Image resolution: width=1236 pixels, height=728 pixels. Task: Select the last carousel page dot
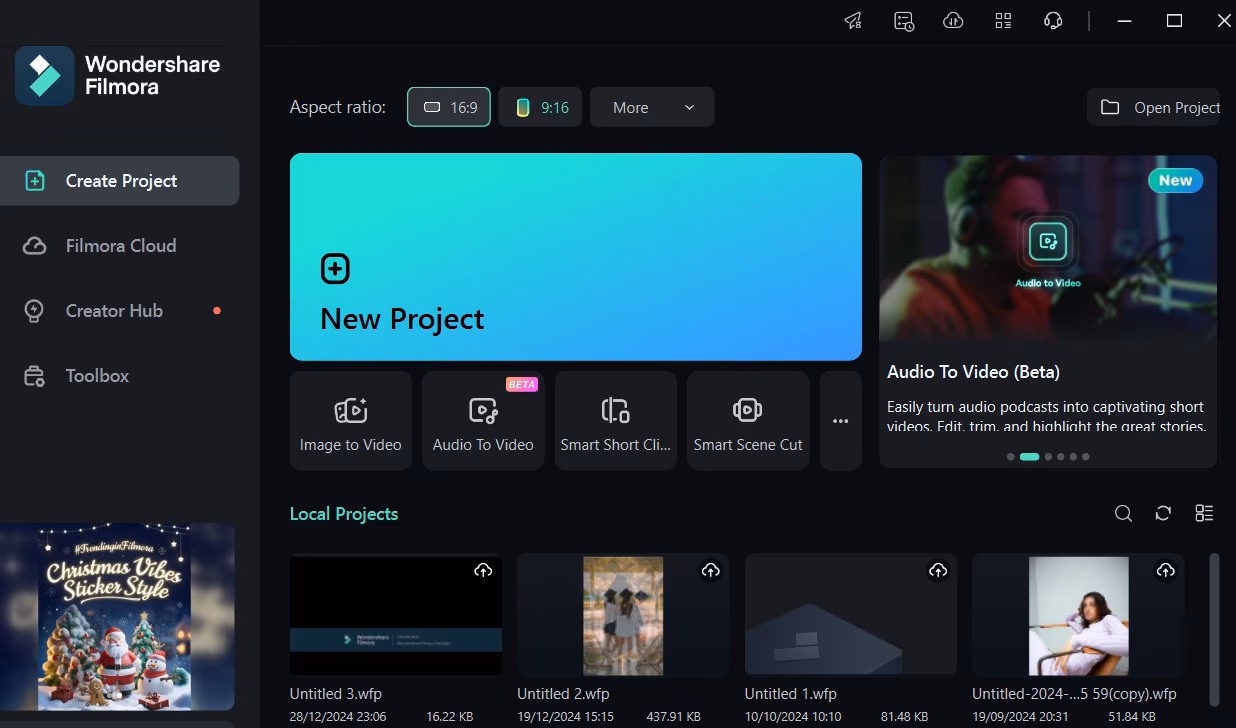(1086, 457)
